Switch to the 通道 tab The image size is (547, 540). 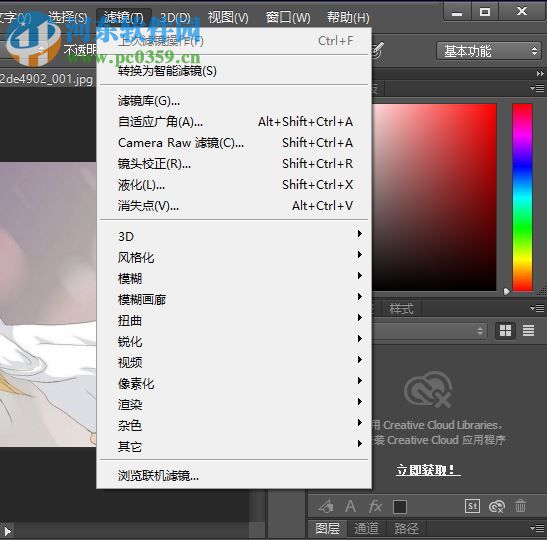366,528
